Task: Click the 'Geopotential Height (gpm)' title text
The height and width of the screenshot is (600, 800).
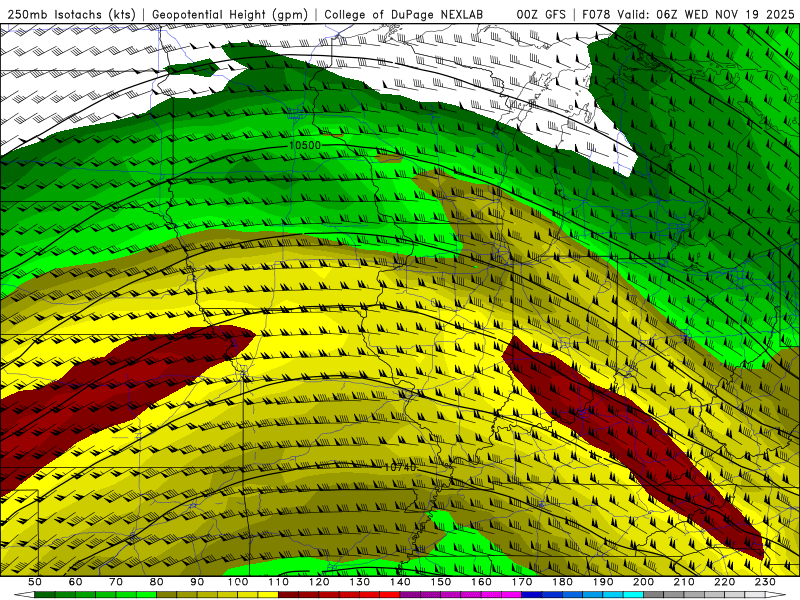Action: click(x=230, y=15)
